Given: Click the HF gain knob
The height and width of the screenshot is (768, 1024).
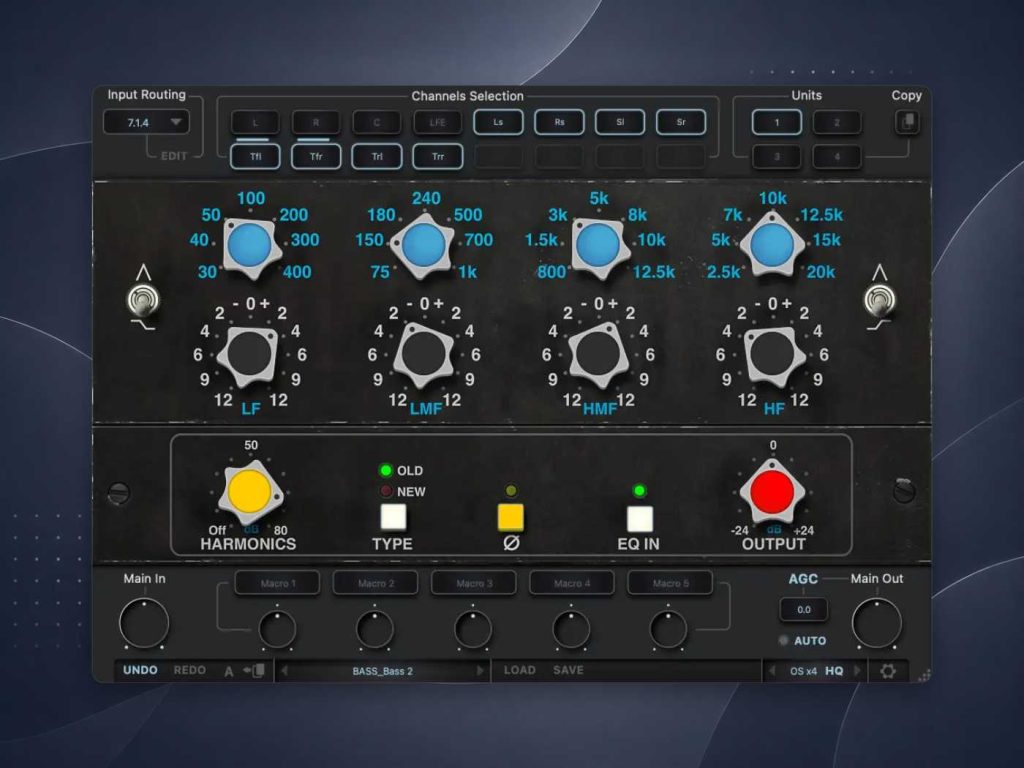Looking at the screenshot, I should coord(772,353).
